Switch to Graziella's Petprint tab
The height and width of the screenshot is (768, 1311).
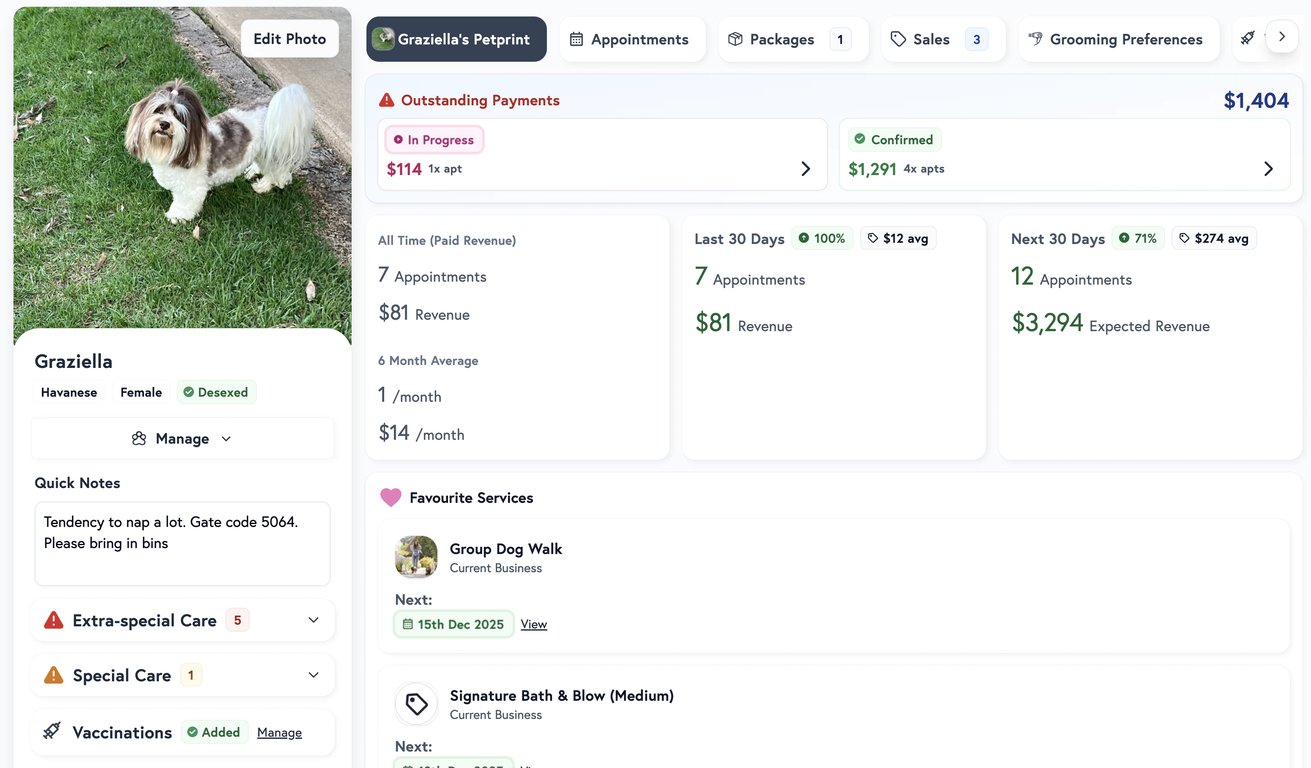(x=455, y=39)
